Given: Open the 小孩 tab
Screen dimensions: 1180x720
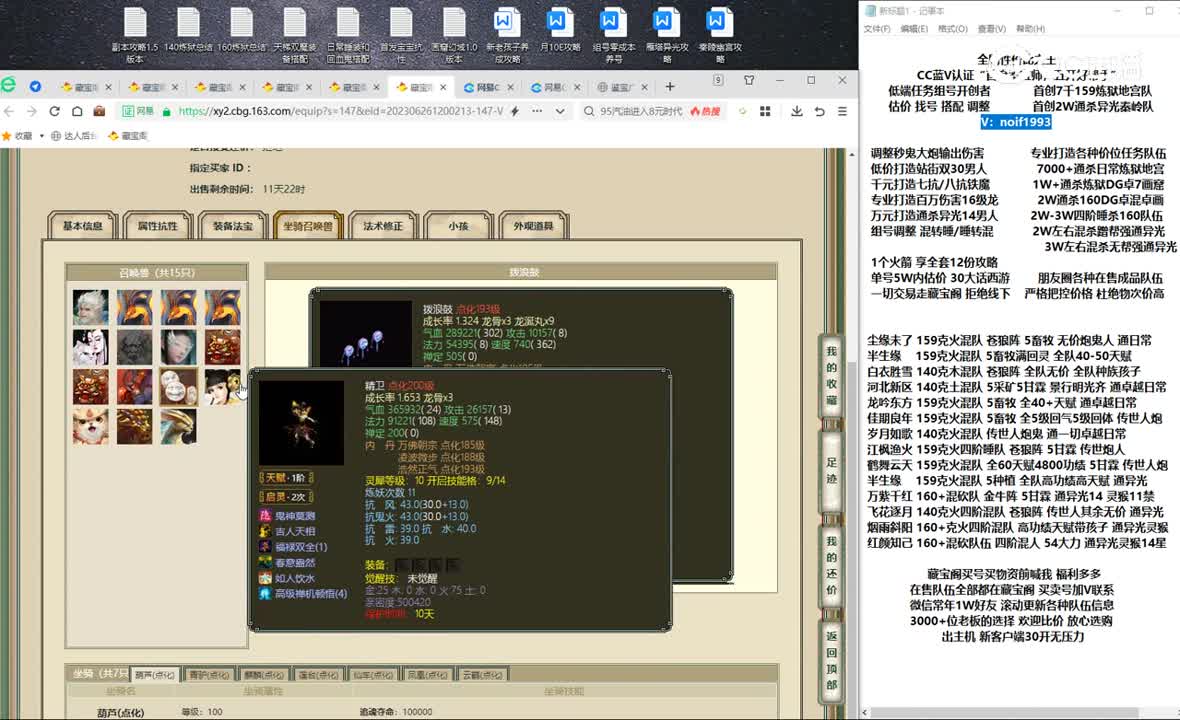Looking at the screenshot, I should click(x=458, y=226).
